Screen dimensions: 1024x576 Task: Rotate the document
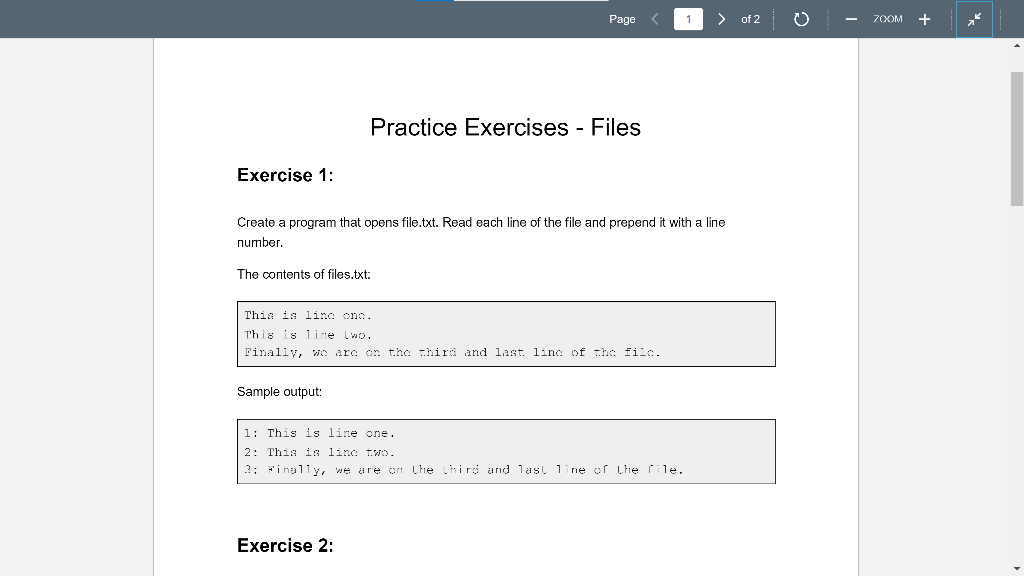point(801,18)
